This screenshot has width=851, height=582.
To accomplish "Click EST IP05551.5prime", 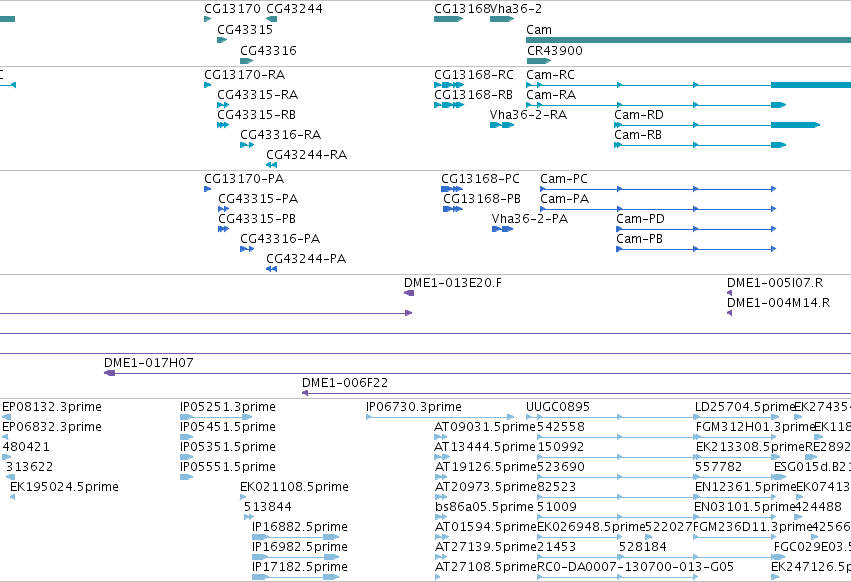I will pyautogui.click(x=227, y=467).
